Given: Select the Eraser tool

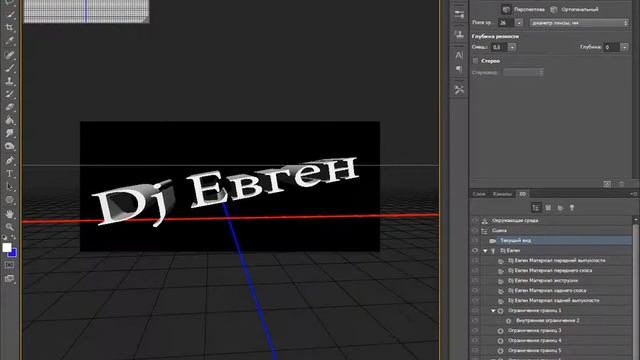Looking at the screenshot, I should 9,107.
